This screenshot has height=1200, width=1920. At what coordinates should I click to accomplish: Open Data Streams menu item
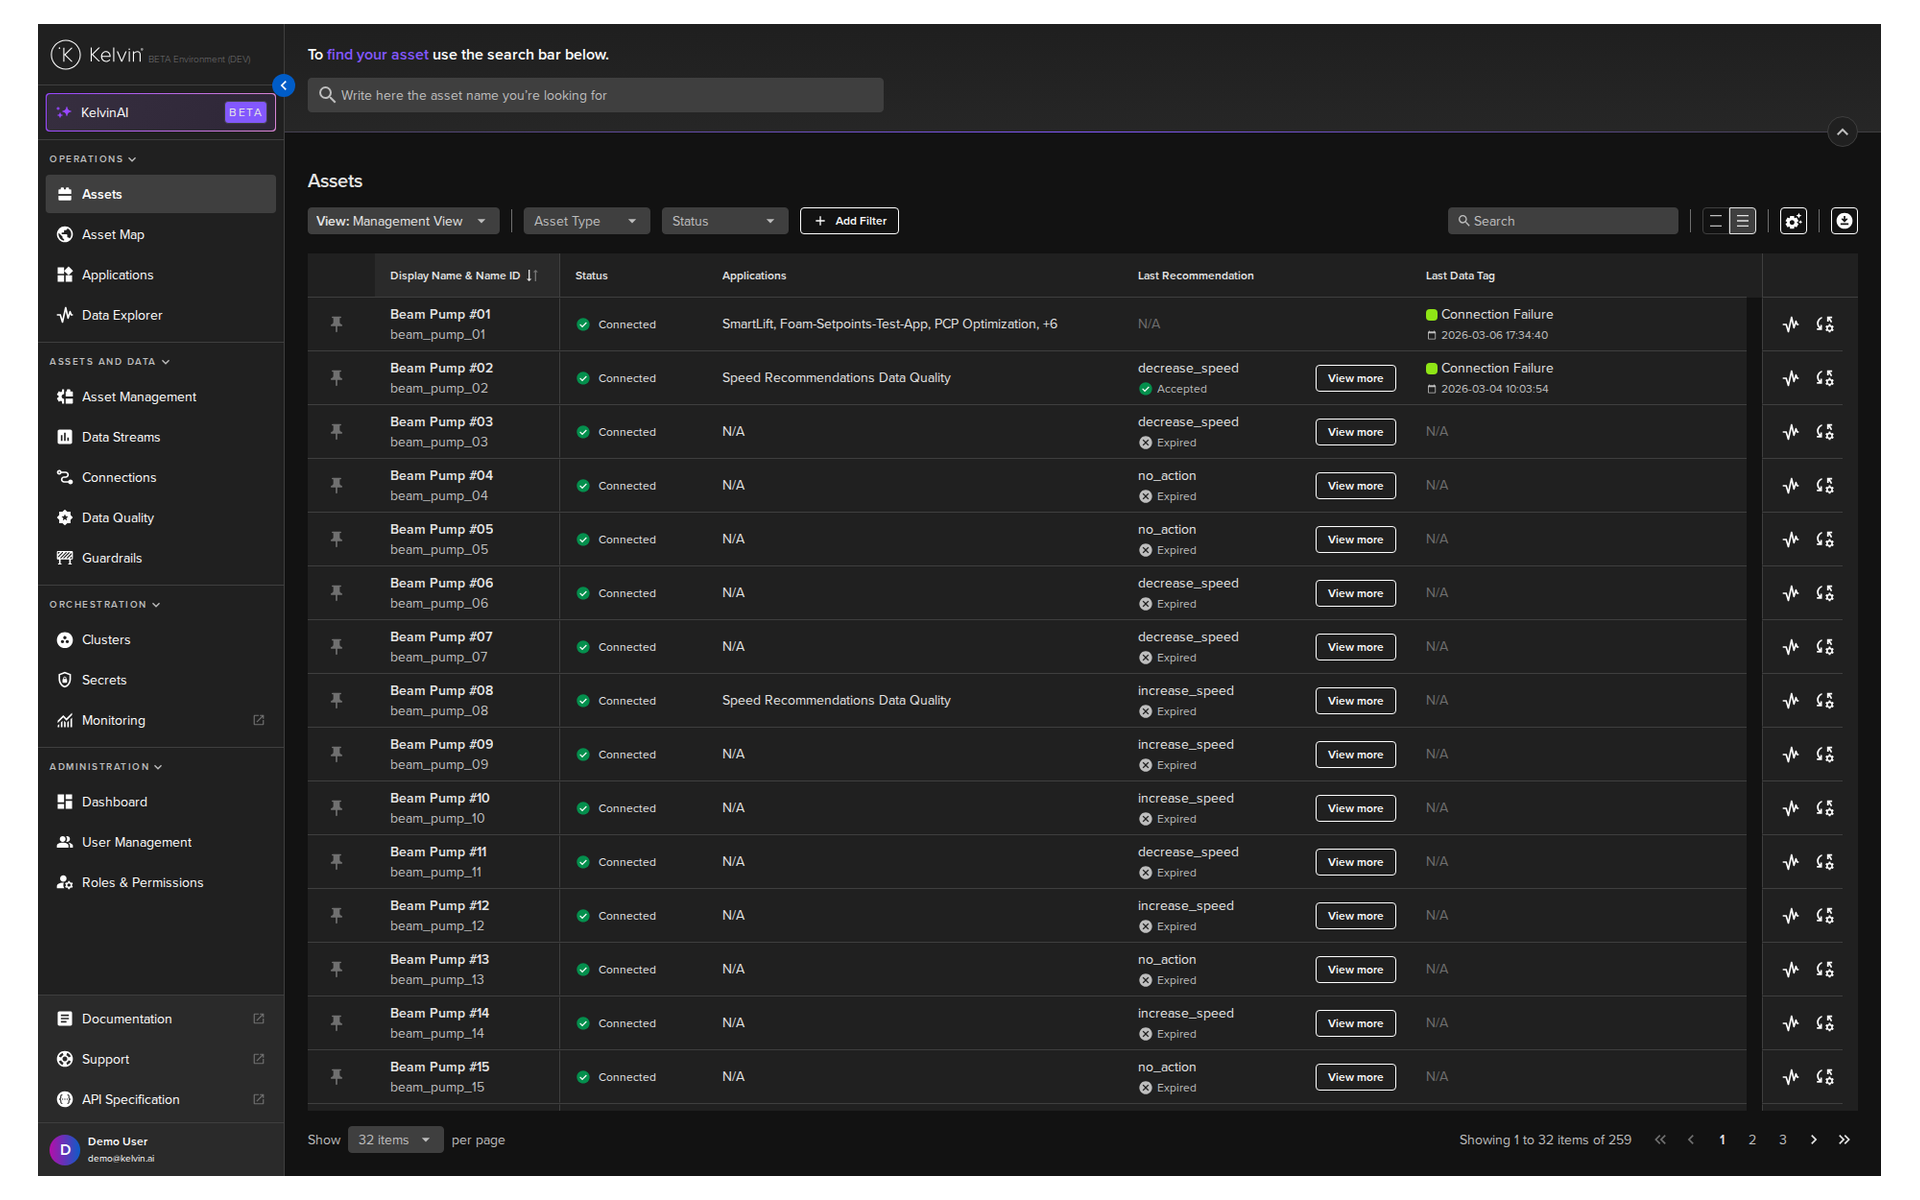pyautogui.click(x=120, y=437)
